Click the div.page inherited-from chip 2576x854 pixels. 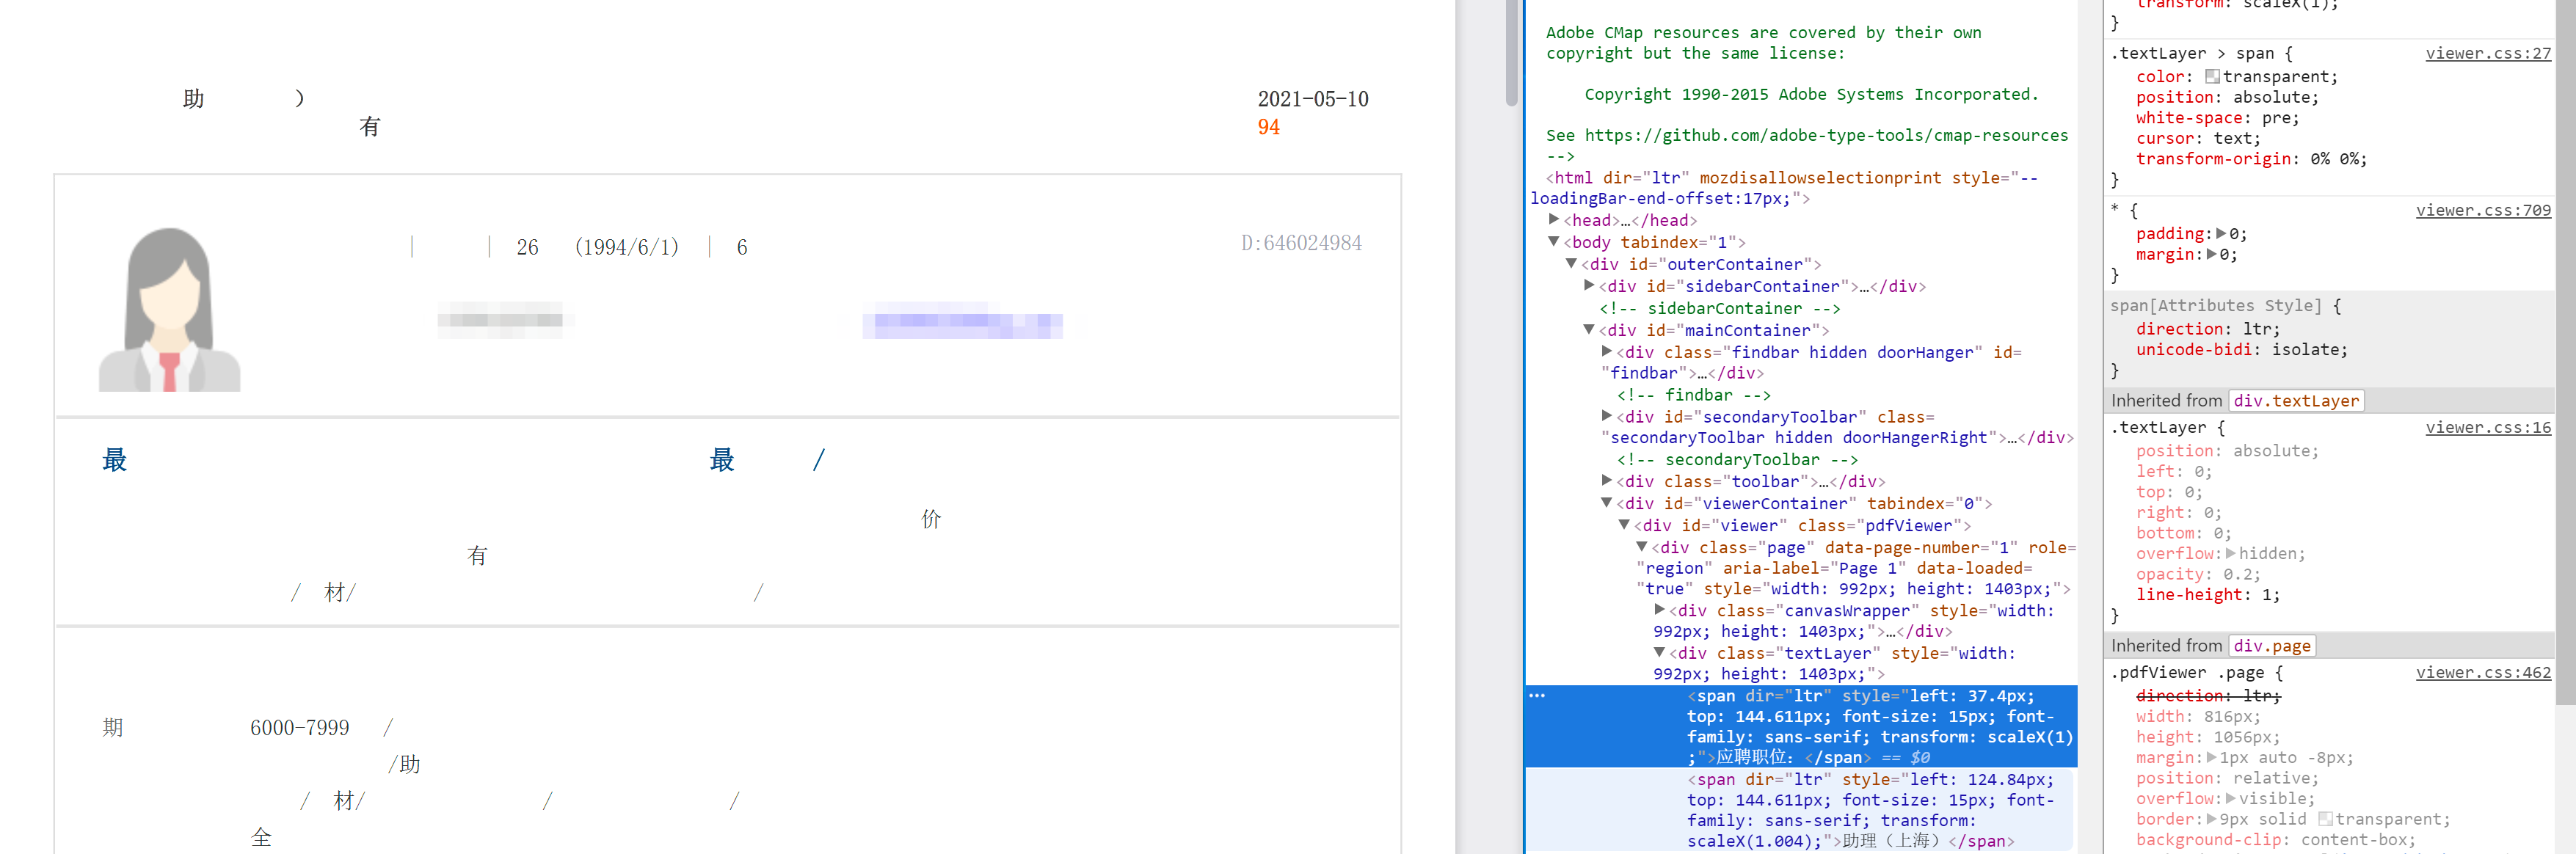(2272, 645)
